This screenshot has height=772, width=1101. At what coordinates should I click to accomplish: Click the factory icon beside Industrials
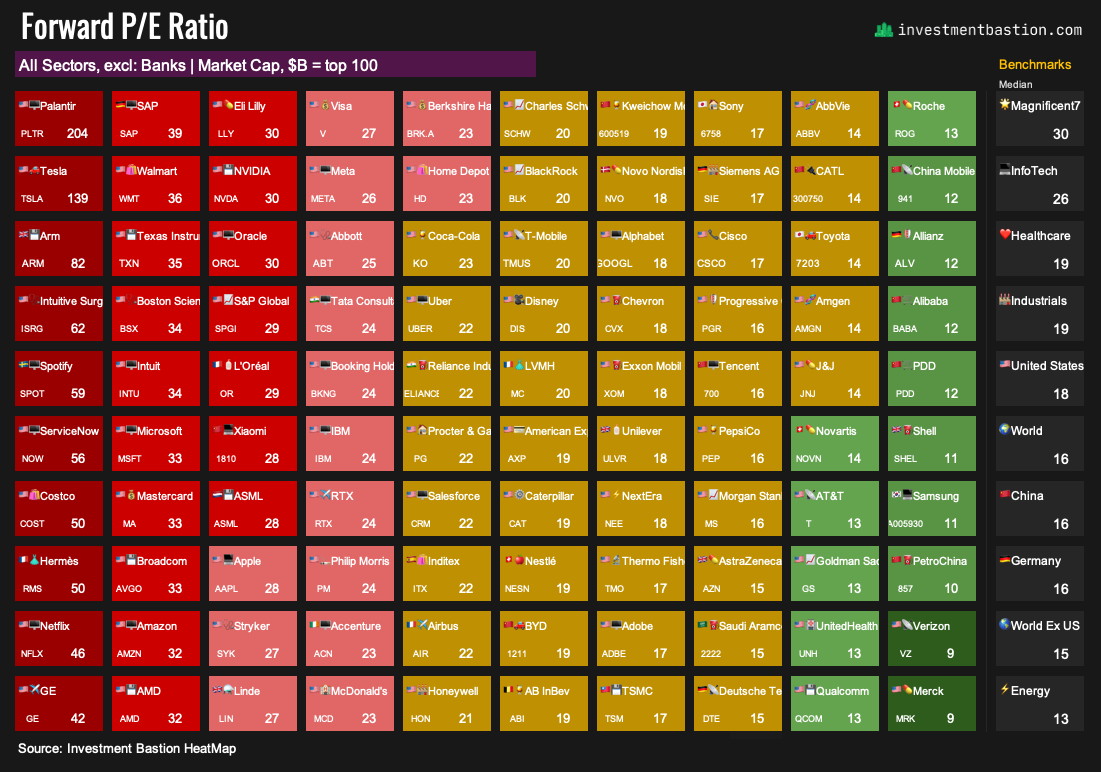tap(1005, 299)
